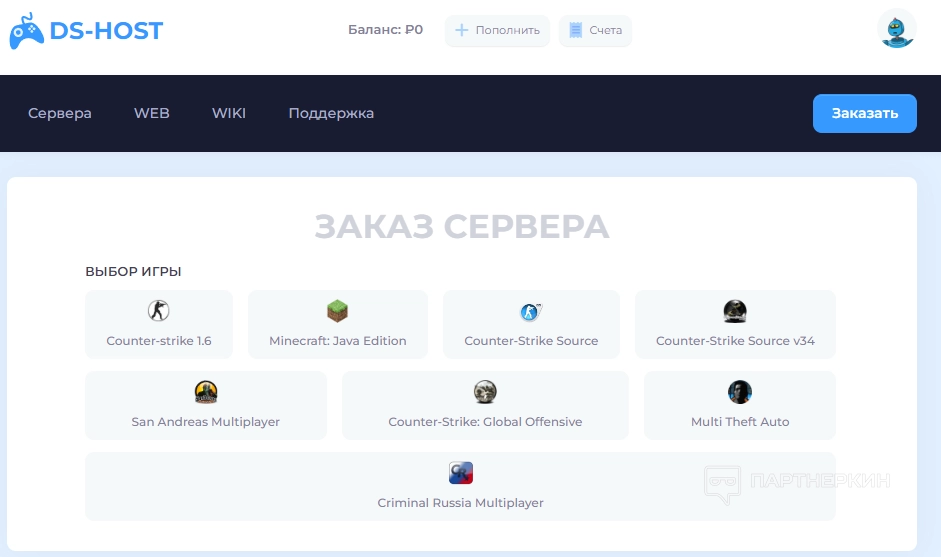The image size is (941, 557).
Task: Choose the Counter-Strike Source label
Action: pyautogui.click(x=531, y=341)
